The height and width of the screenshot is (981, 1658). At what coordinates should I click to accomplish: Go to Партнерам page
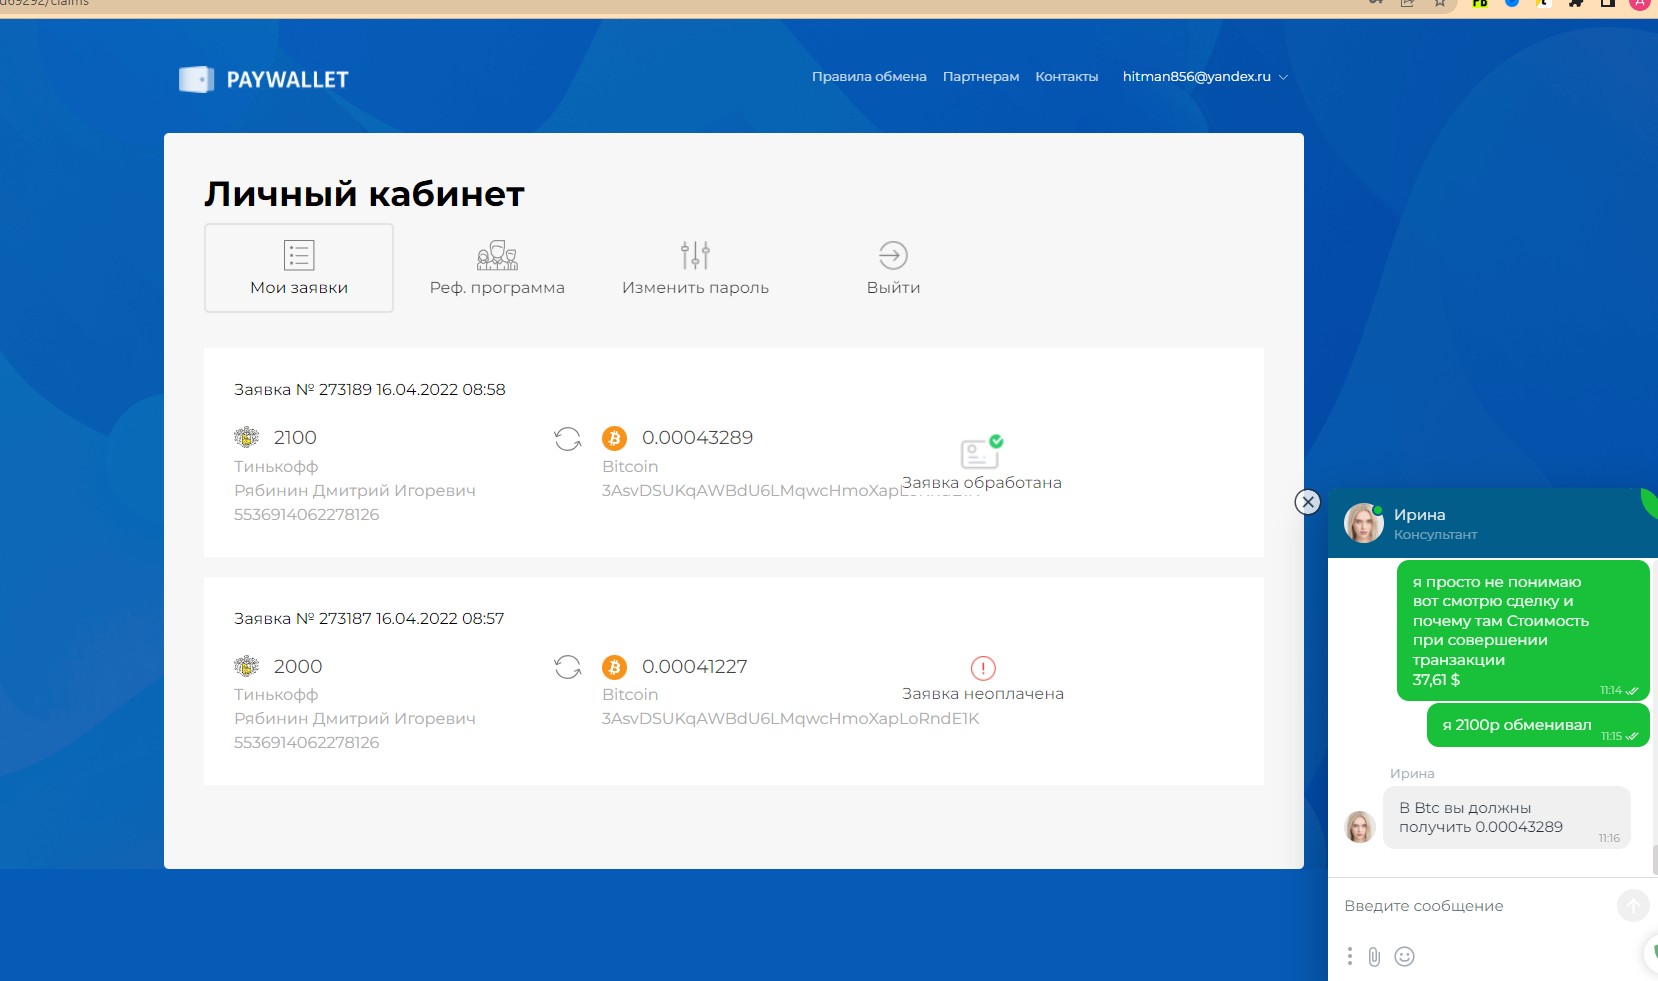click(980, 77)
